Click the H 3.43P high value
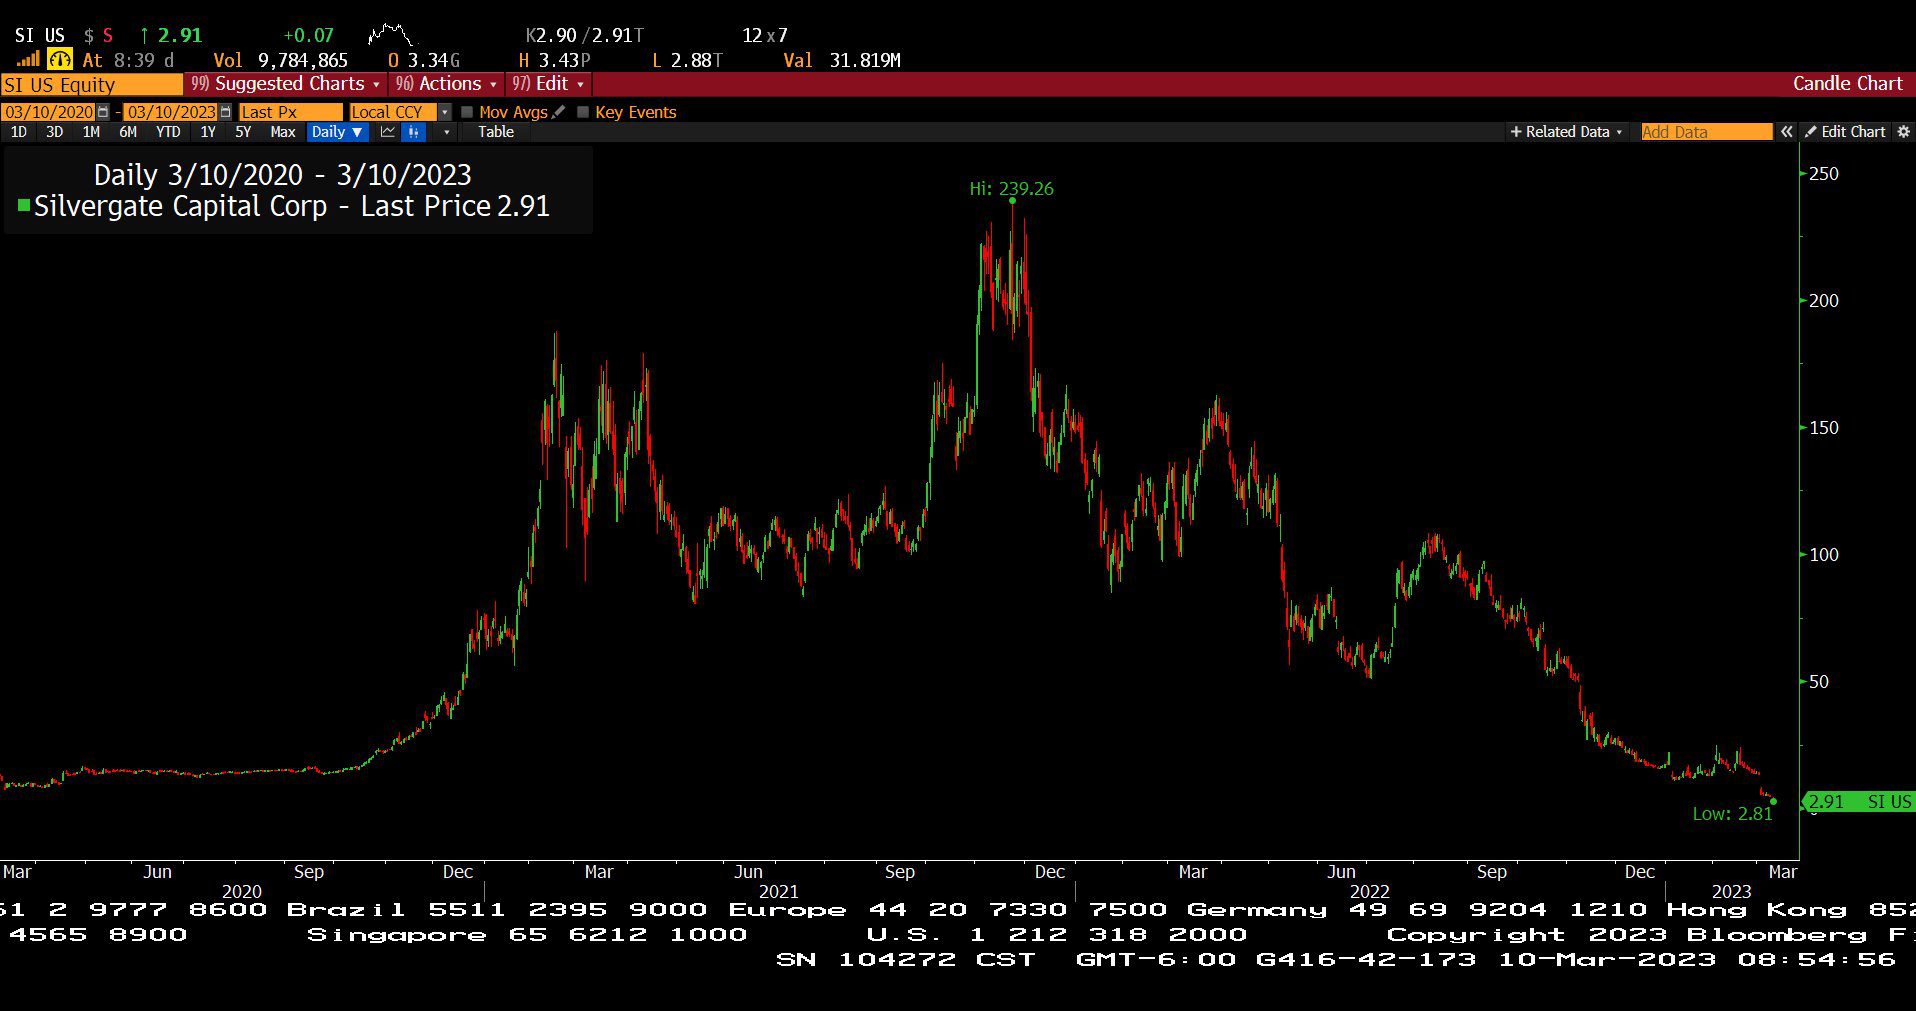Screen dimensions: 1916x1011 tap(555, 61)
